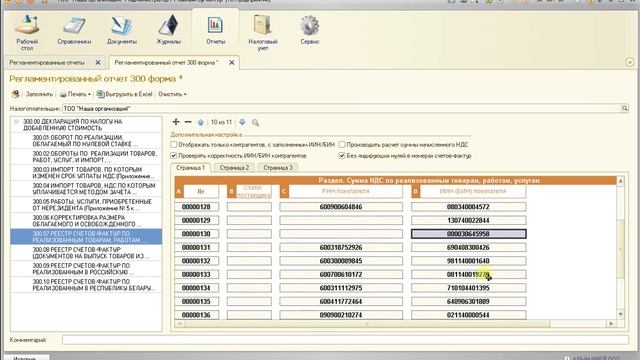
Task: Select 300.02 Обороты по реализации товаров item
Action: tap(86, 157)
